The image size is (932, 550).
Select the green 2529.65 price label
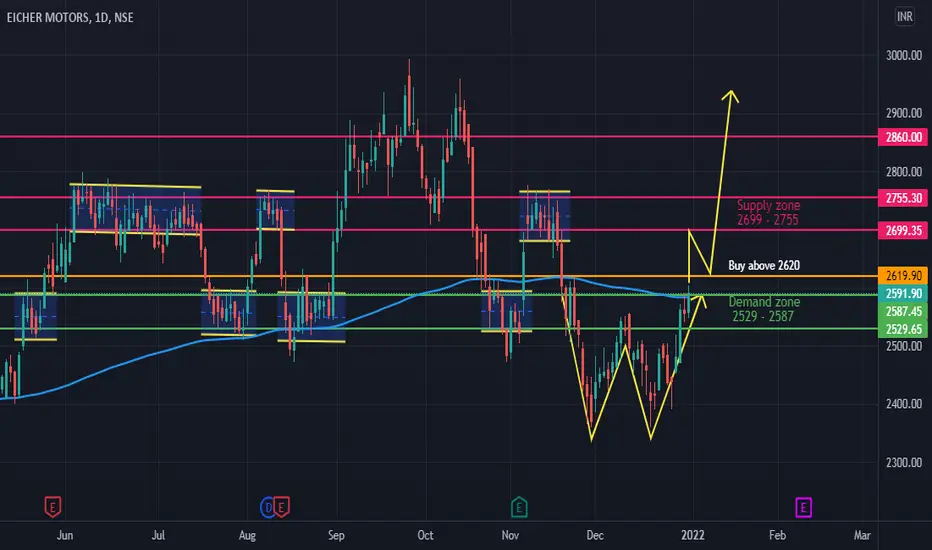tap(903, 329)
